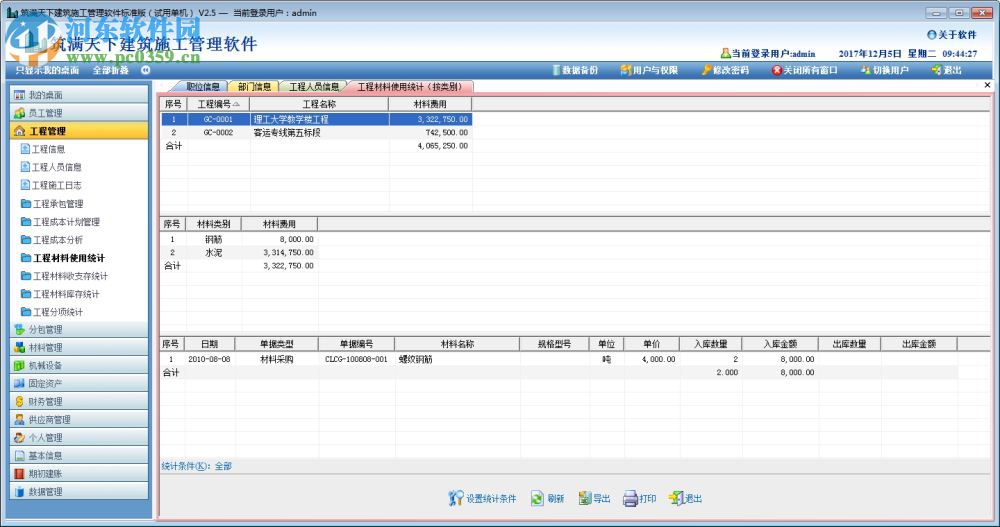
Task: Open the 期初建账 sidebar section
Action: (80, 473)
